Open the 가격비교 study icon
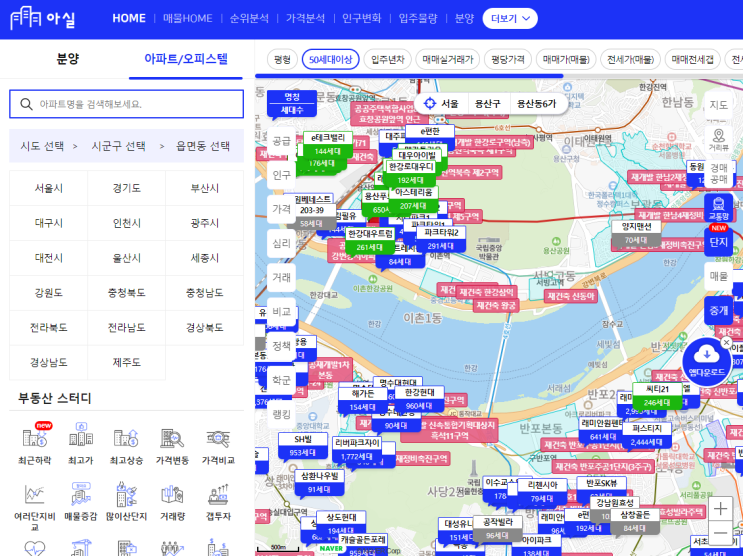 [218, 437]
